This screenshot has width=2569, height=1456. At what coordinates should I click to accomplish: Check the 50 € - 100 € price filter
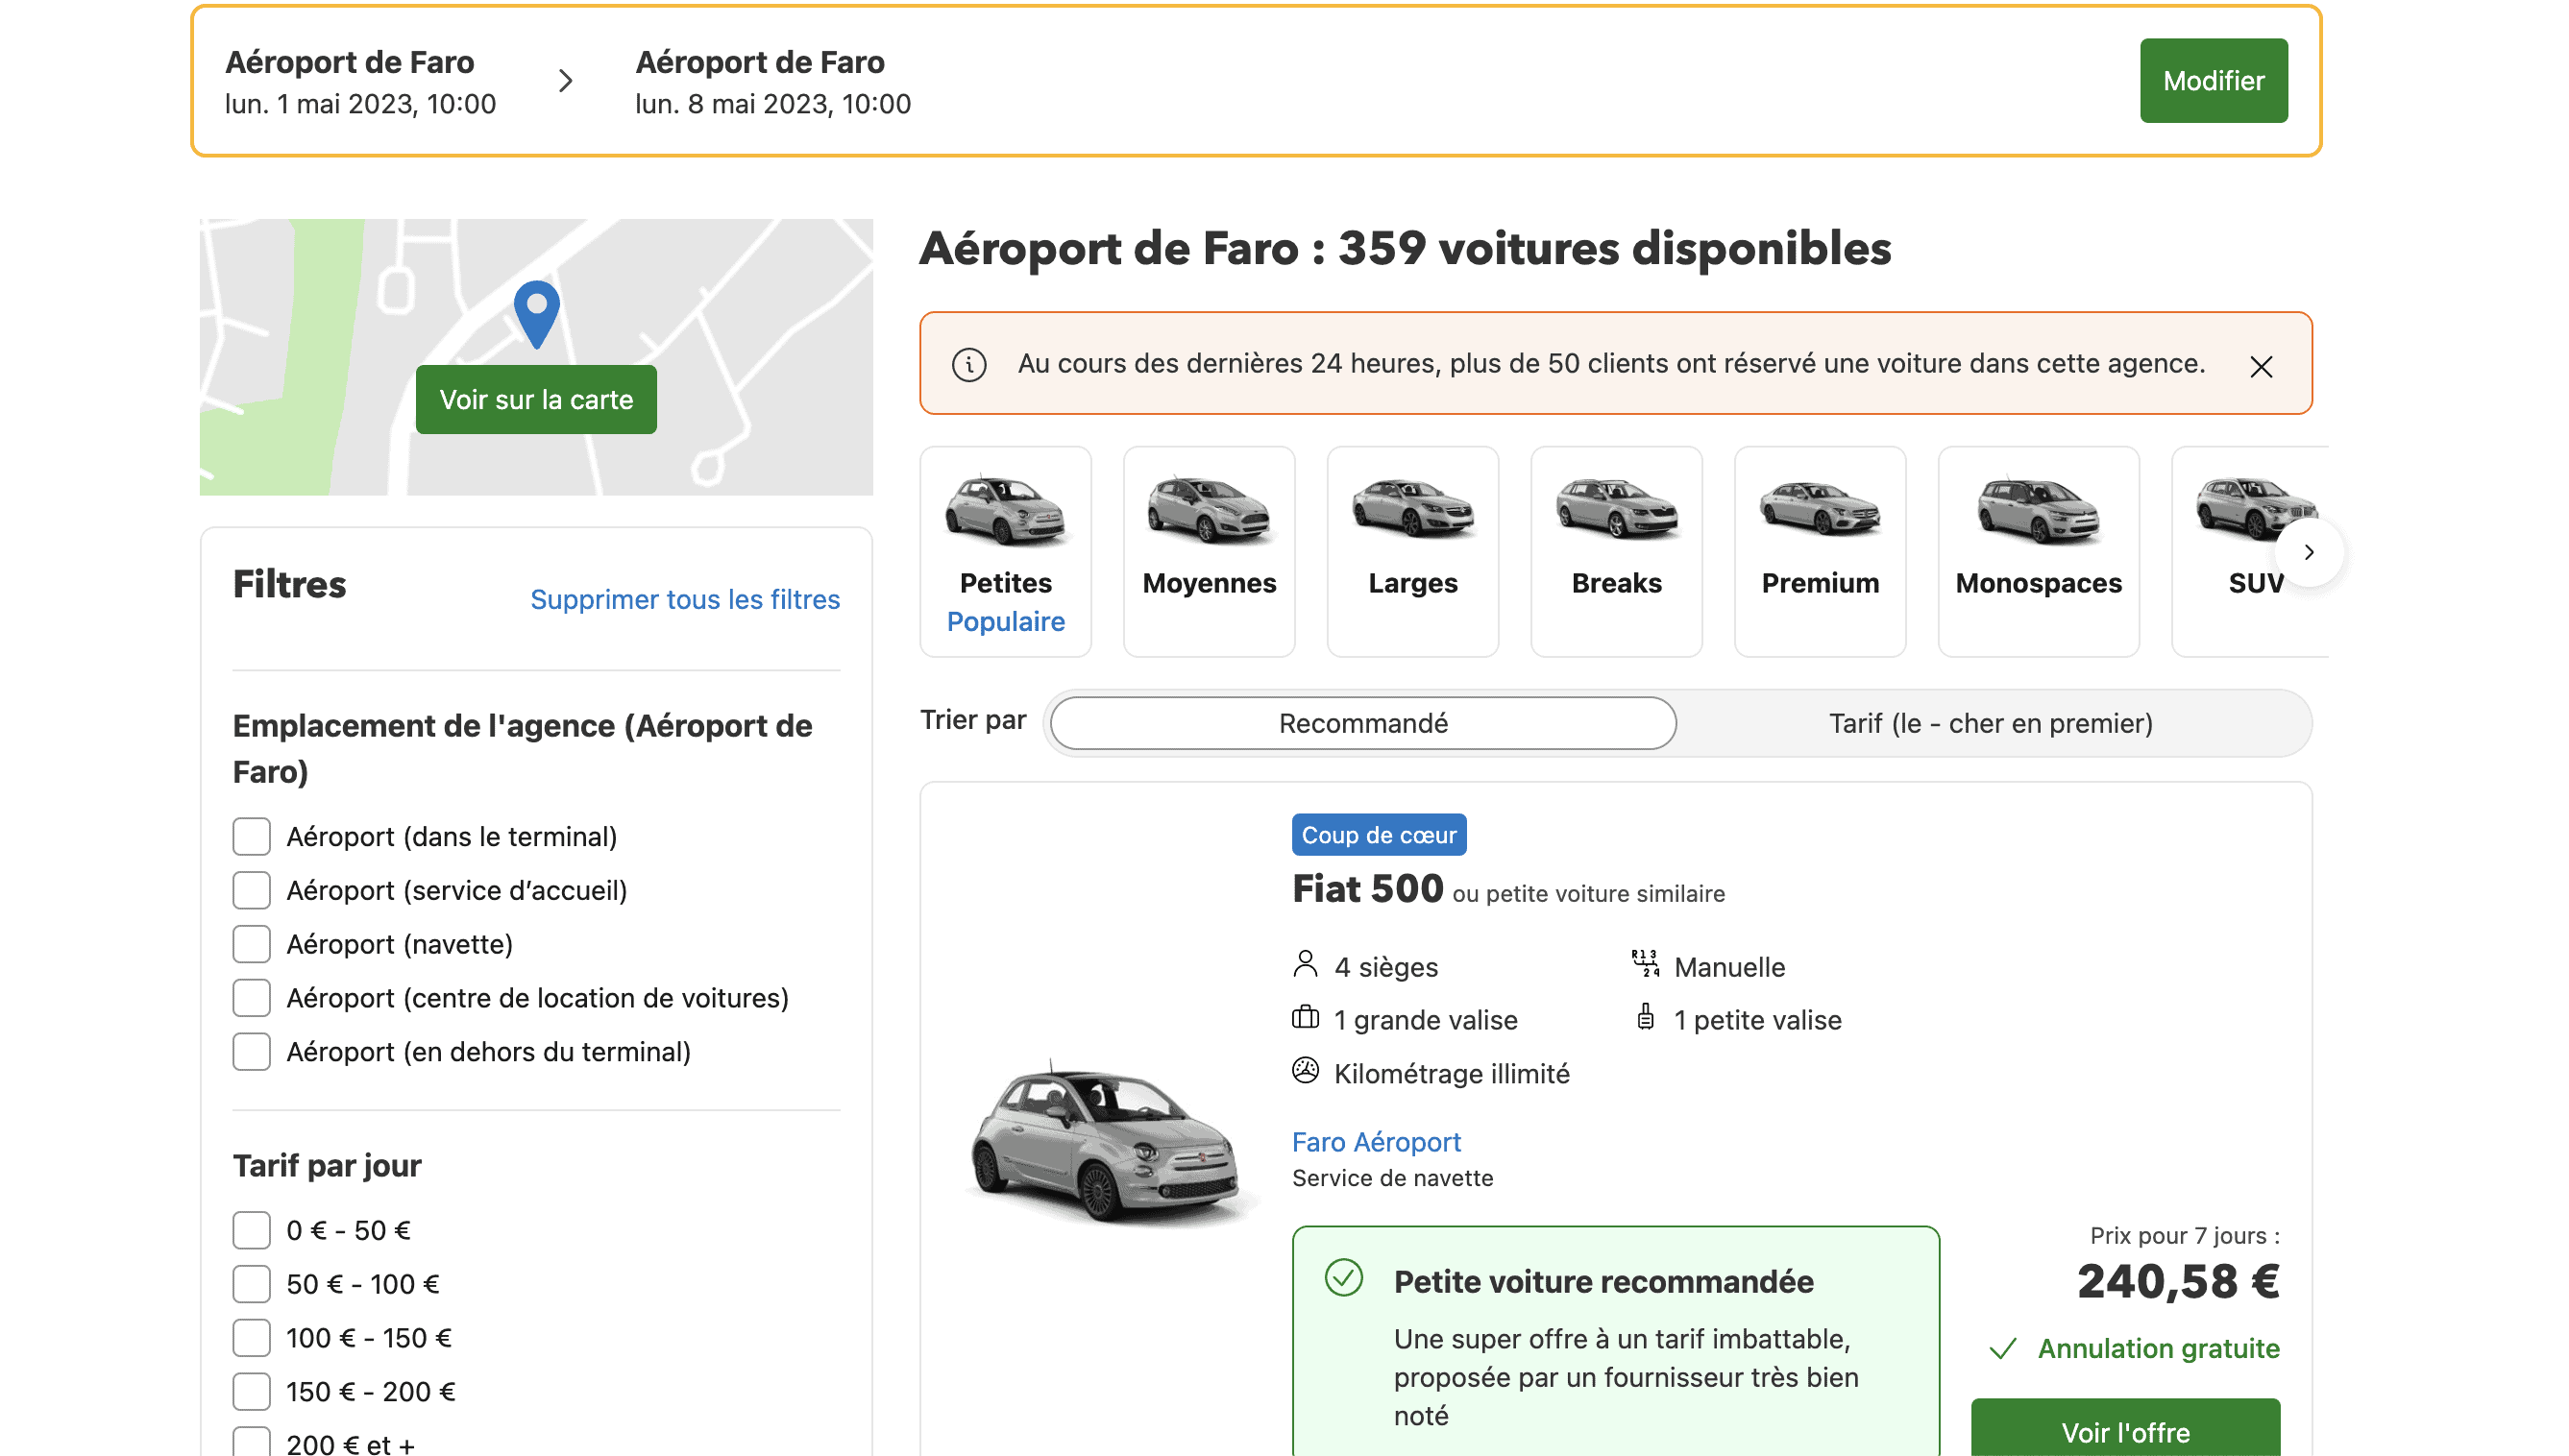pyautogui.click(x=251, y=1284)
